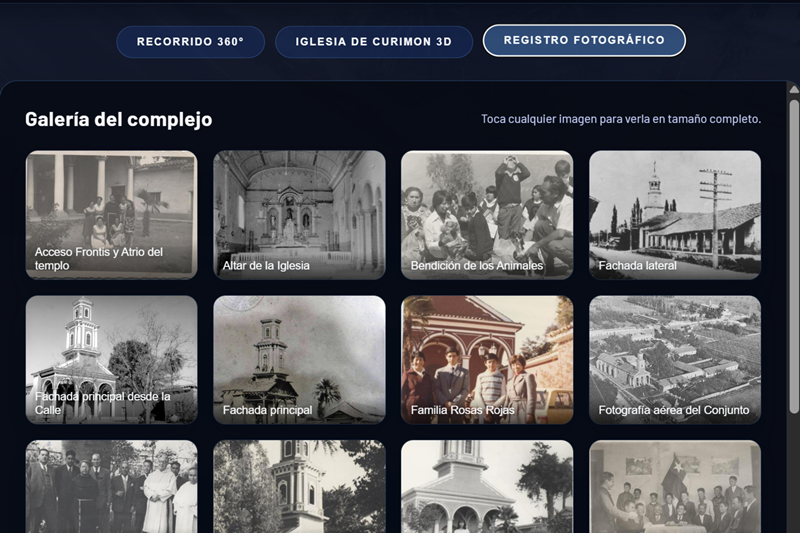
Task: Open the Familia Rosas Rojas photo
Action: 487,359
